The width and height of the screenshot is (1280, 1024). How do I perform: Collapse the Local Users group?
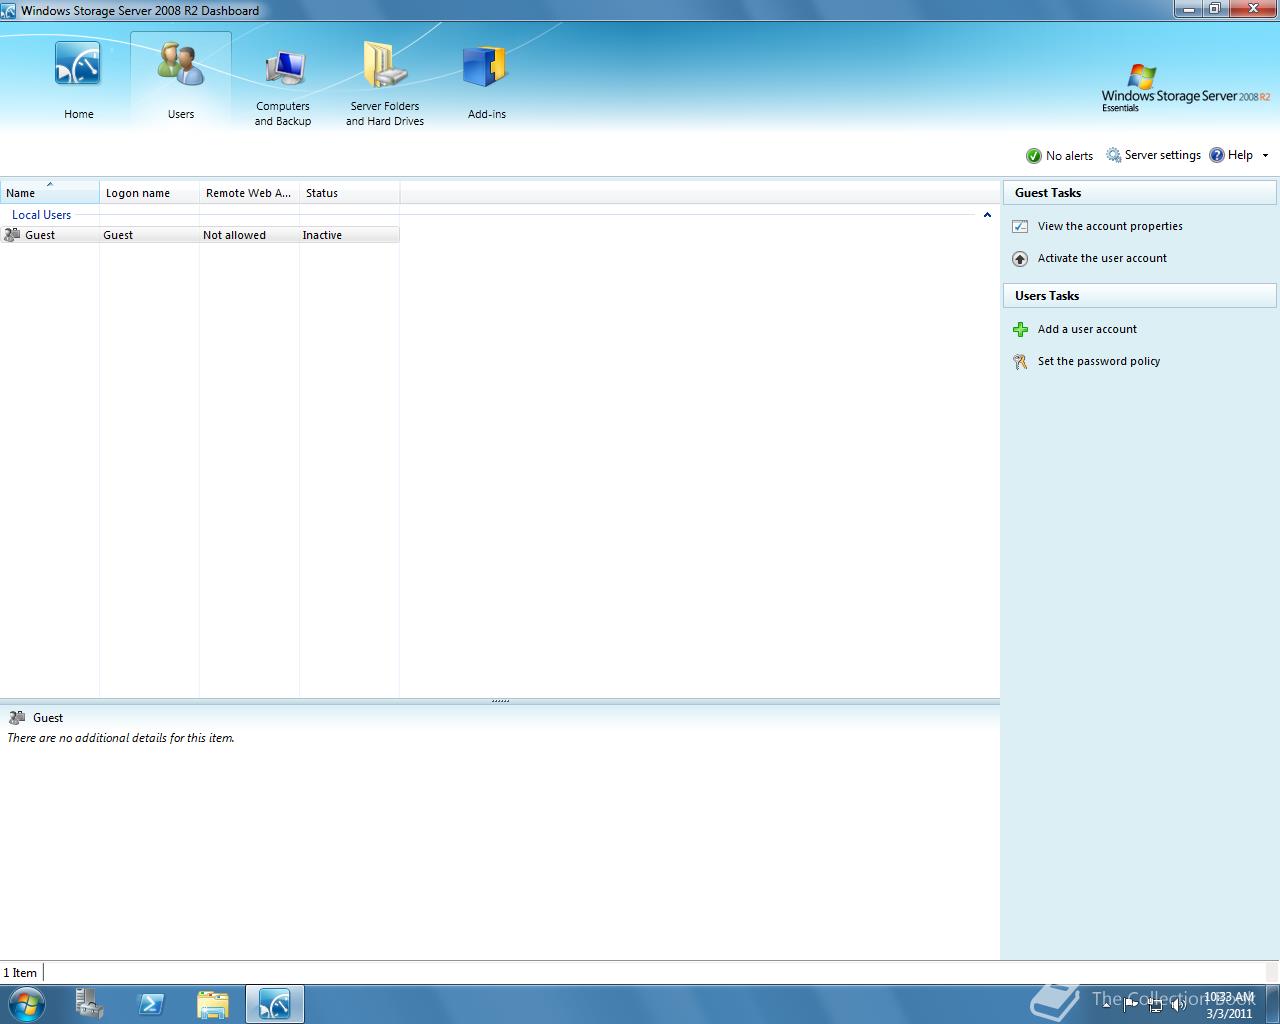coord(987,215)
